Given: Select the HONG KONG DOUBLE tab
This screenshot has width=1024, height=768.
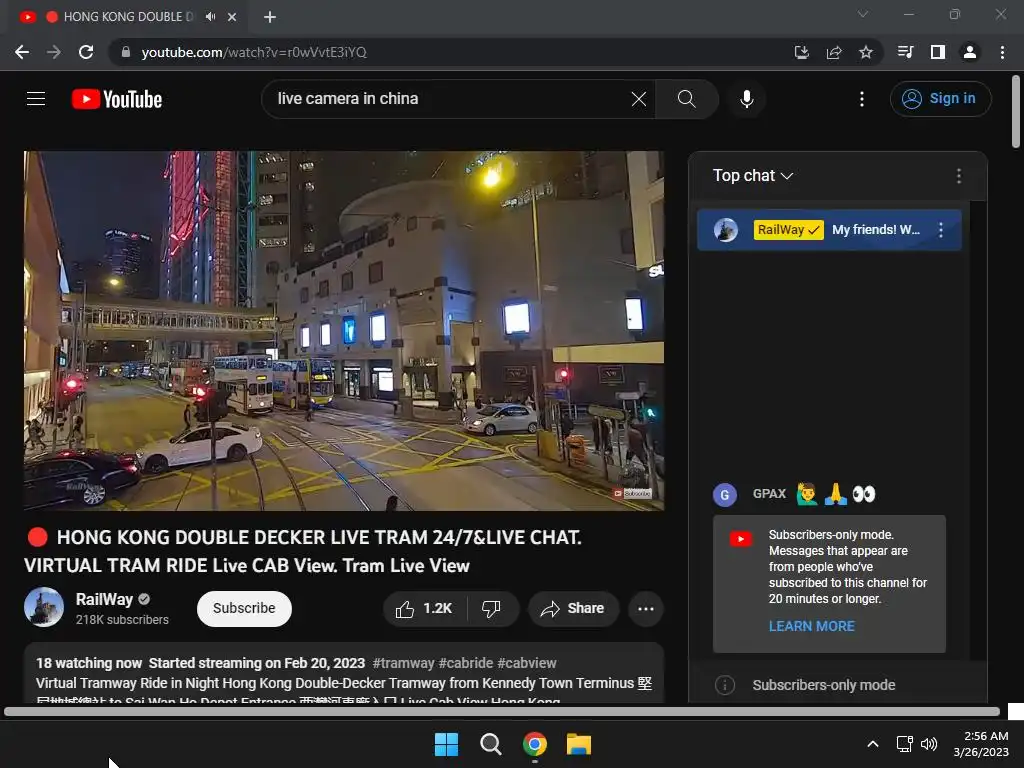Looking at the screenshot, I should pyautogui.click(x=124, y=17).
